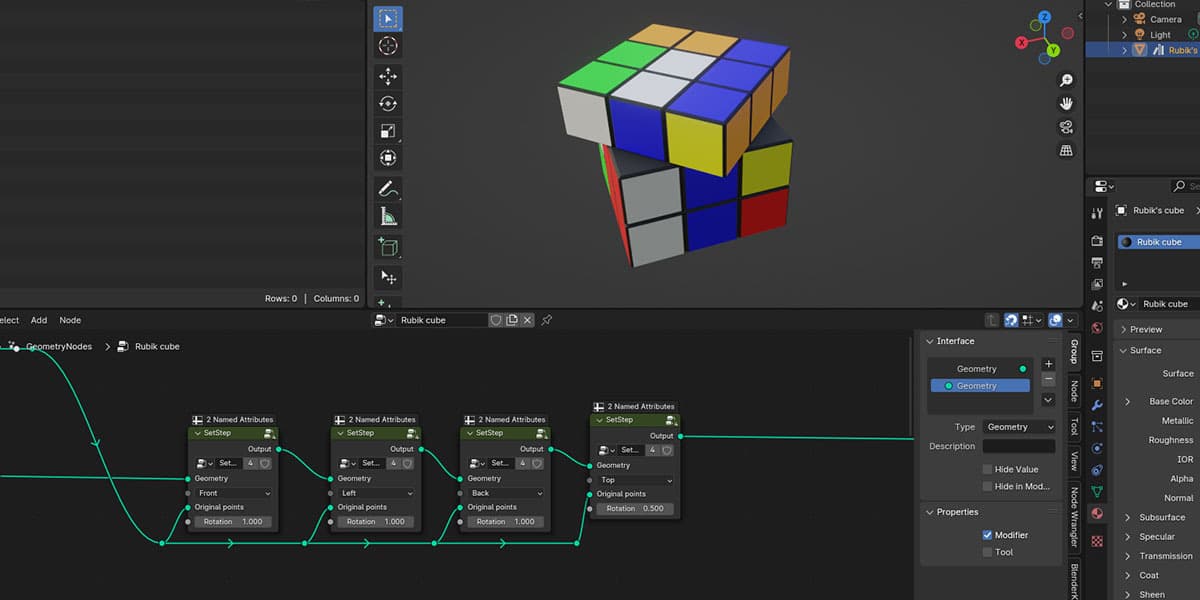The height and width of the screenshot is (600, 1200).
Task: Select the Rubik cube material slot
Action: [1157, 242]
